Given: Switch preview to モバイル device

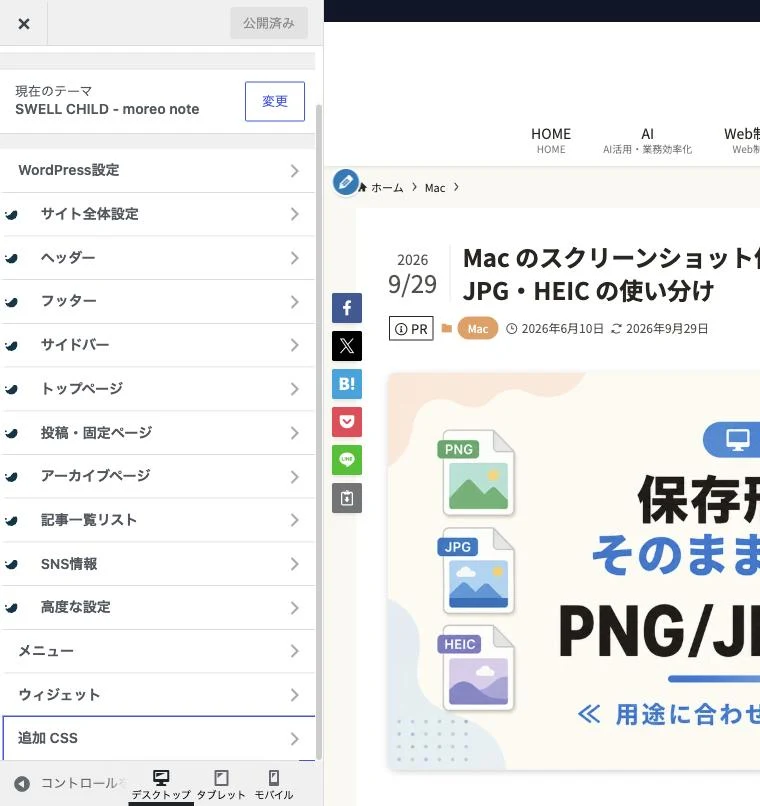Looking at the screenshot, I should [274, 784].
